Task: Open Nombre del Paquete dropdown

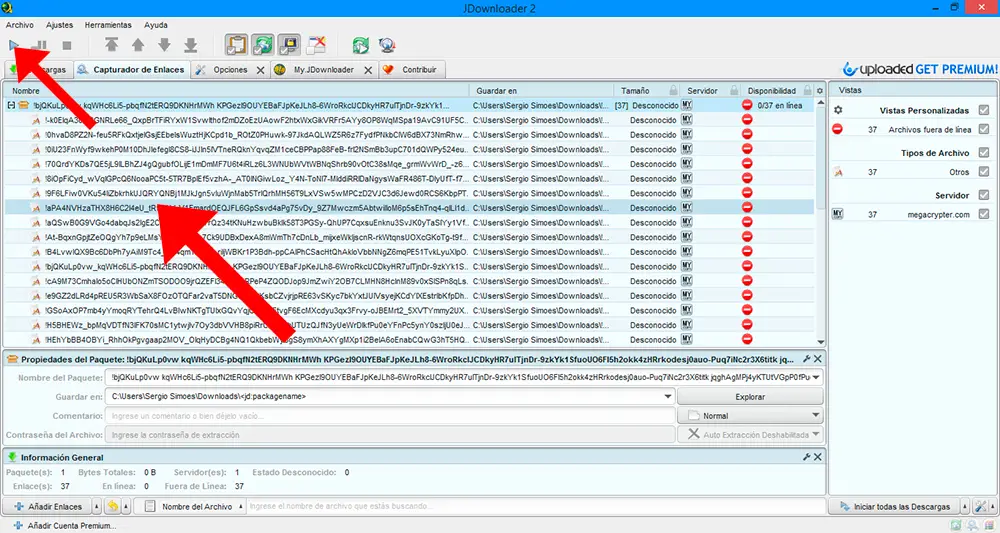Action: pyautogui.click(x=815, y=377)
